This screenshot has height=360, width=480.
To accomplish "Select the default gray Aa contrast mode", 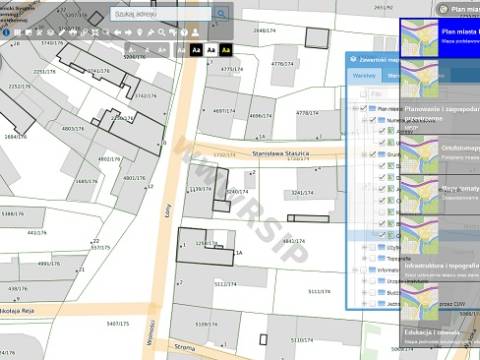I will coord(181,50).
